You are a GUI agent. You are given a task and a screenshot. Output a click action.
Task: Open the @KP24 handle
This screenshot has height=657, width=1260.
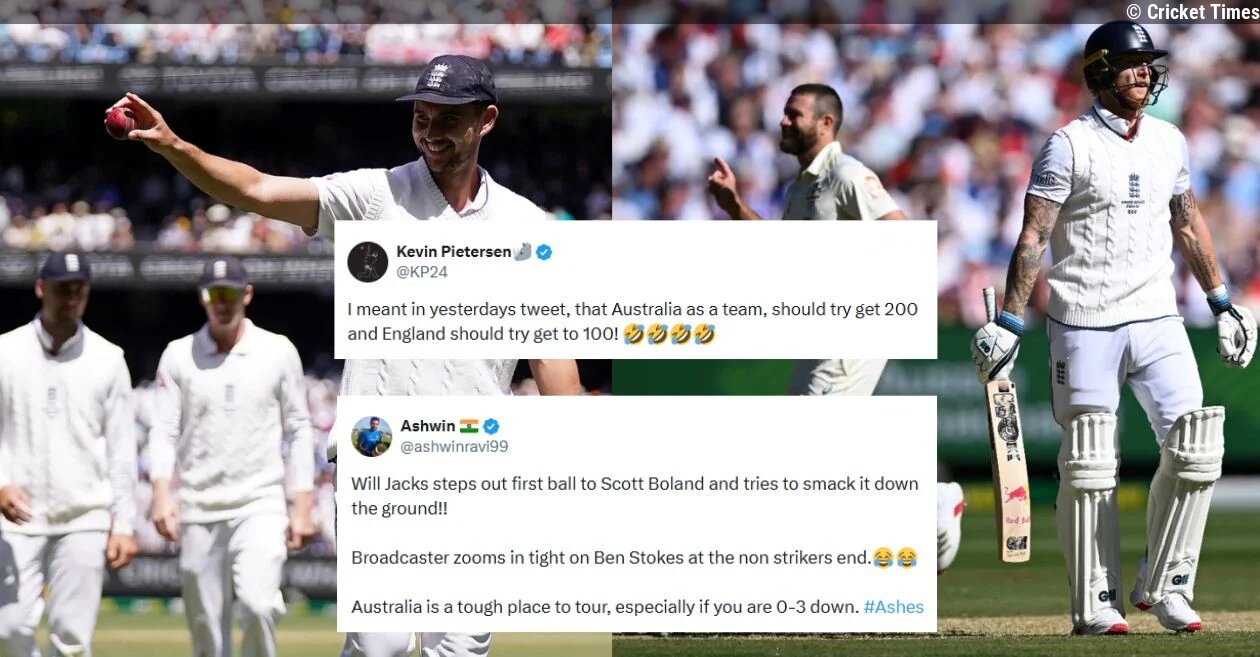(421, 271)
